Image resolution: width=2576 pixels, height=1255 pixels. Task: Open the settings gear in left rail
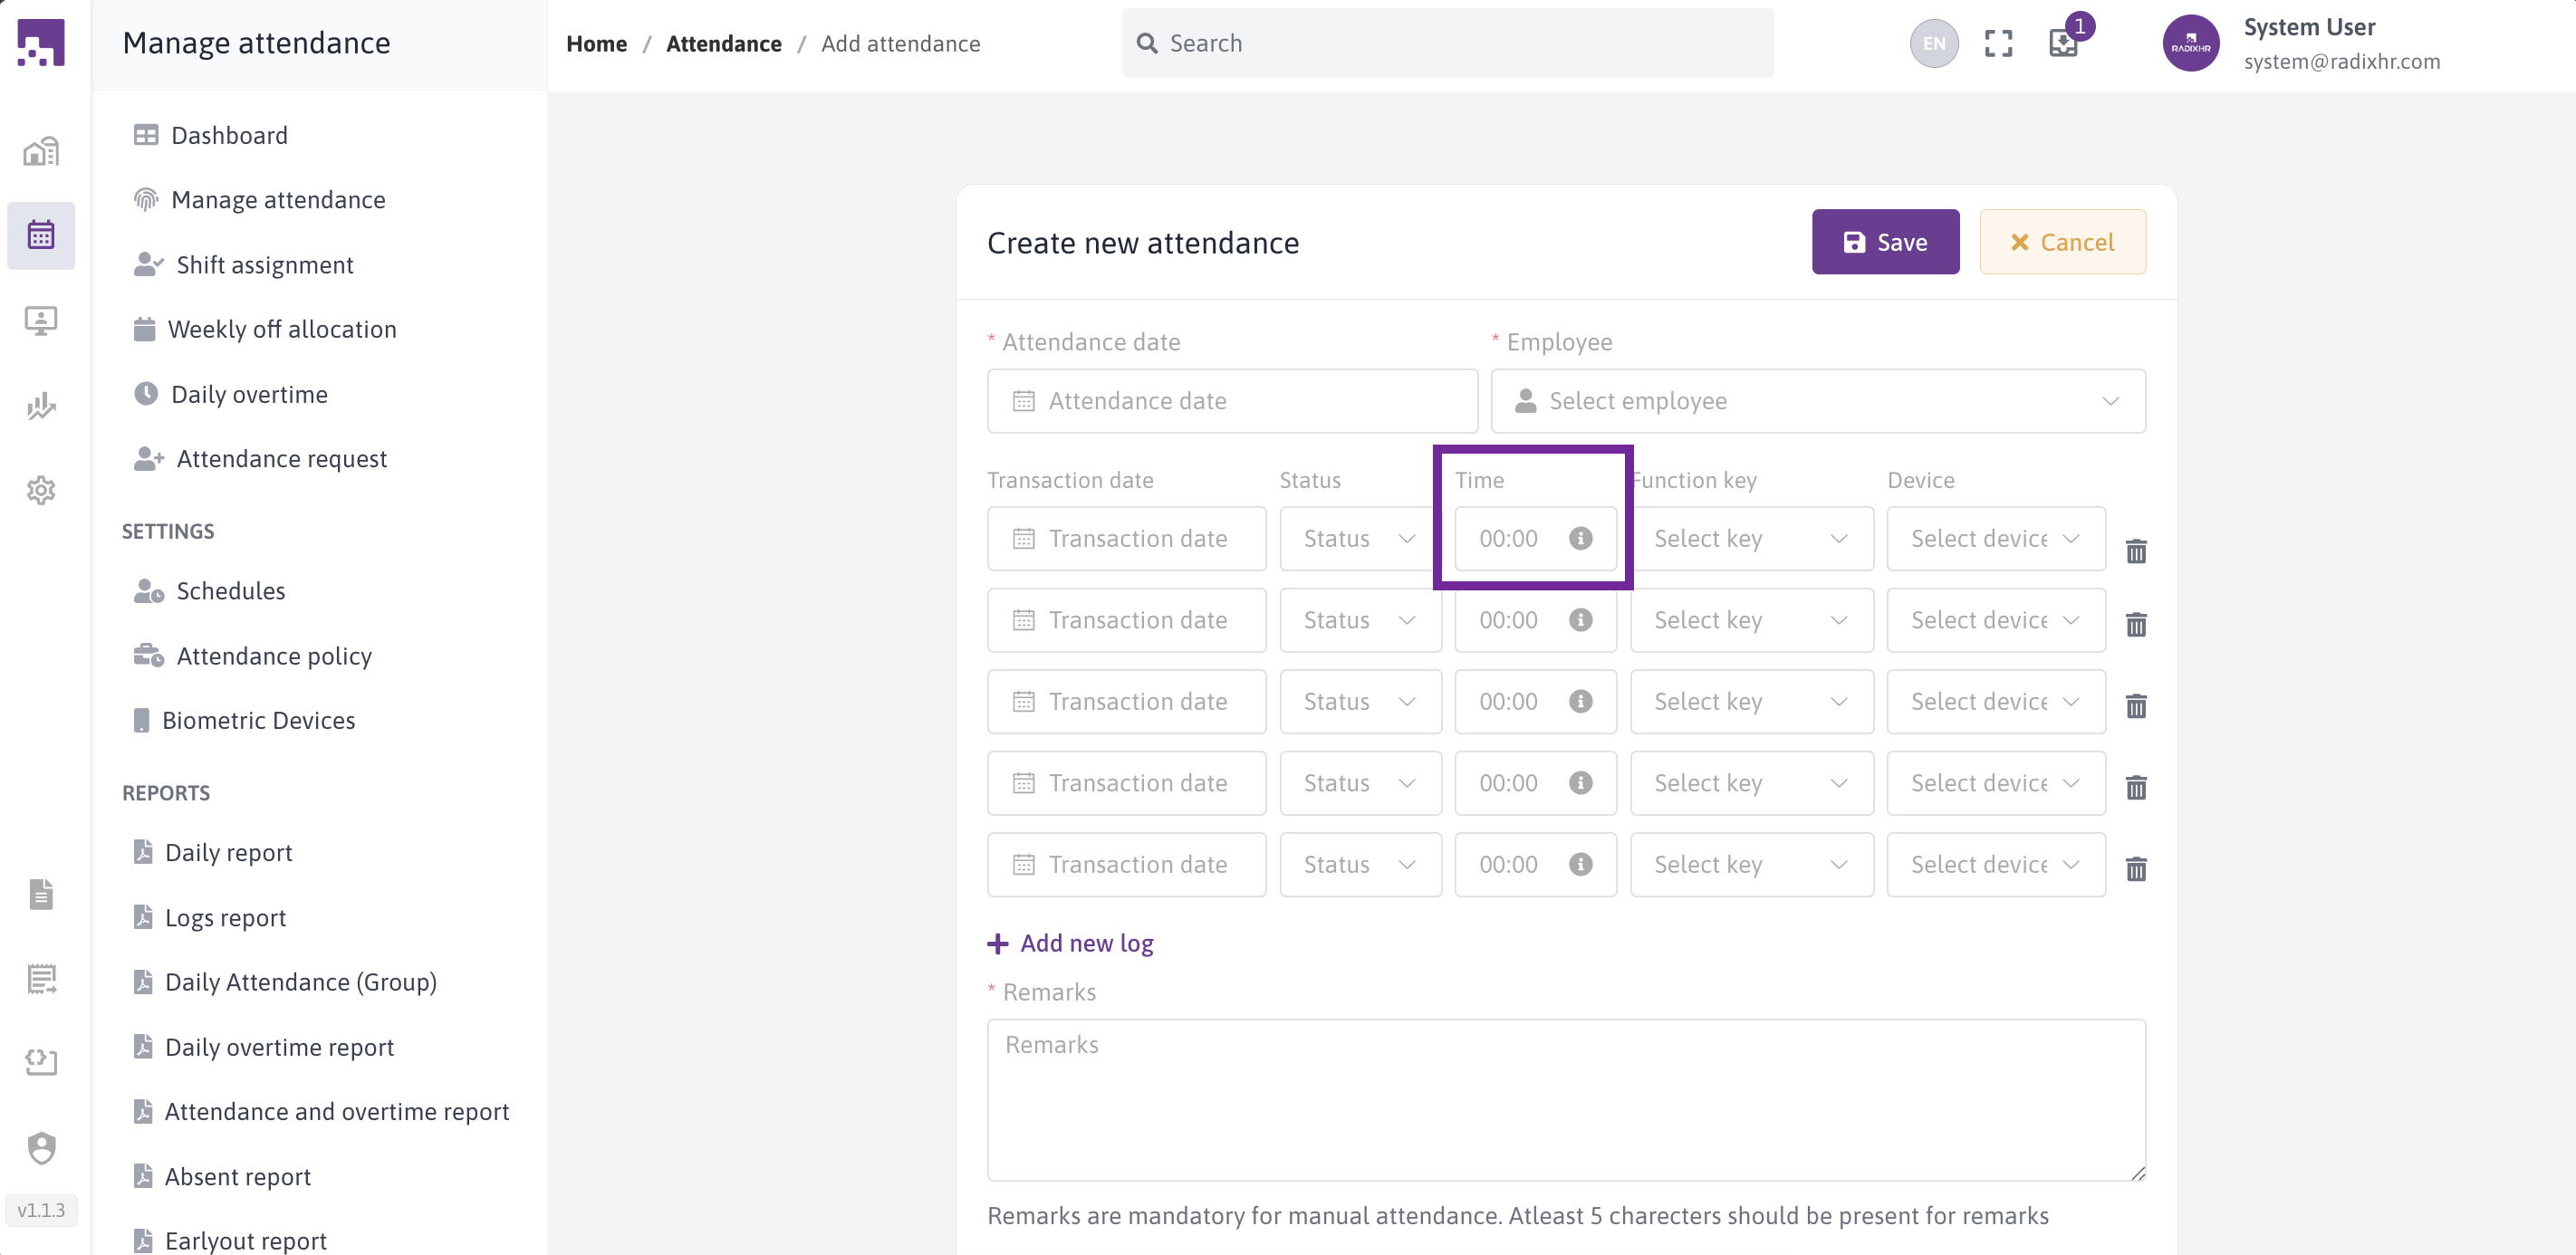[x=41, y=490]
